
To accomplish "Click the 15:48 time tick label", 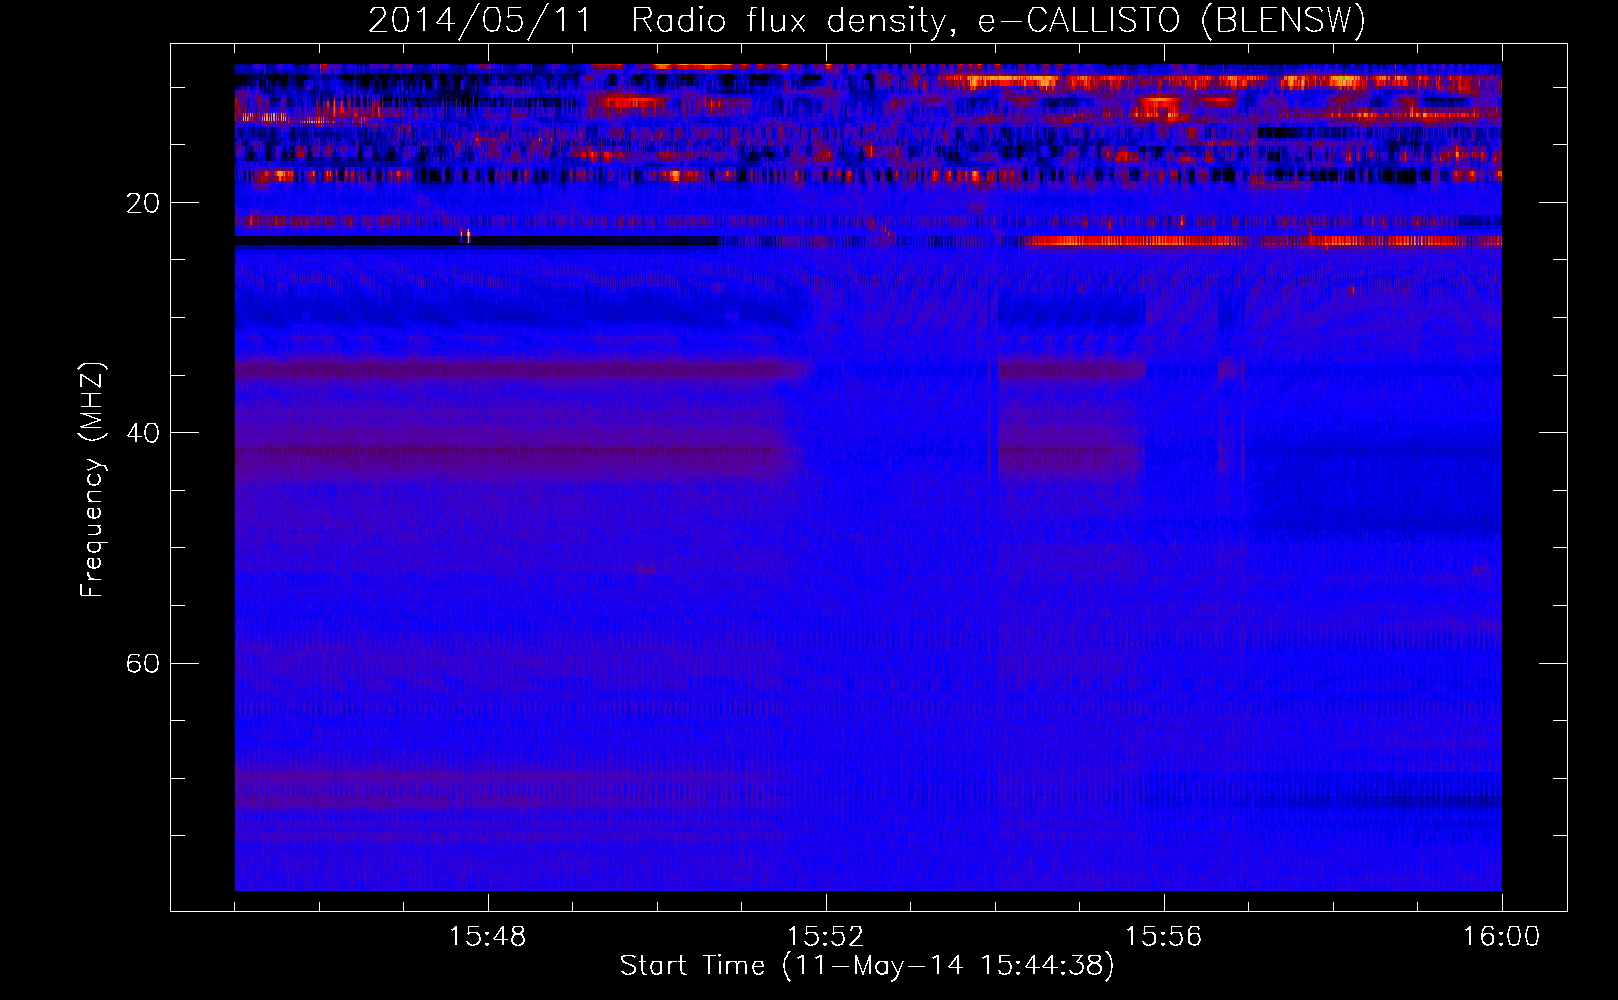I will point(488,937).
